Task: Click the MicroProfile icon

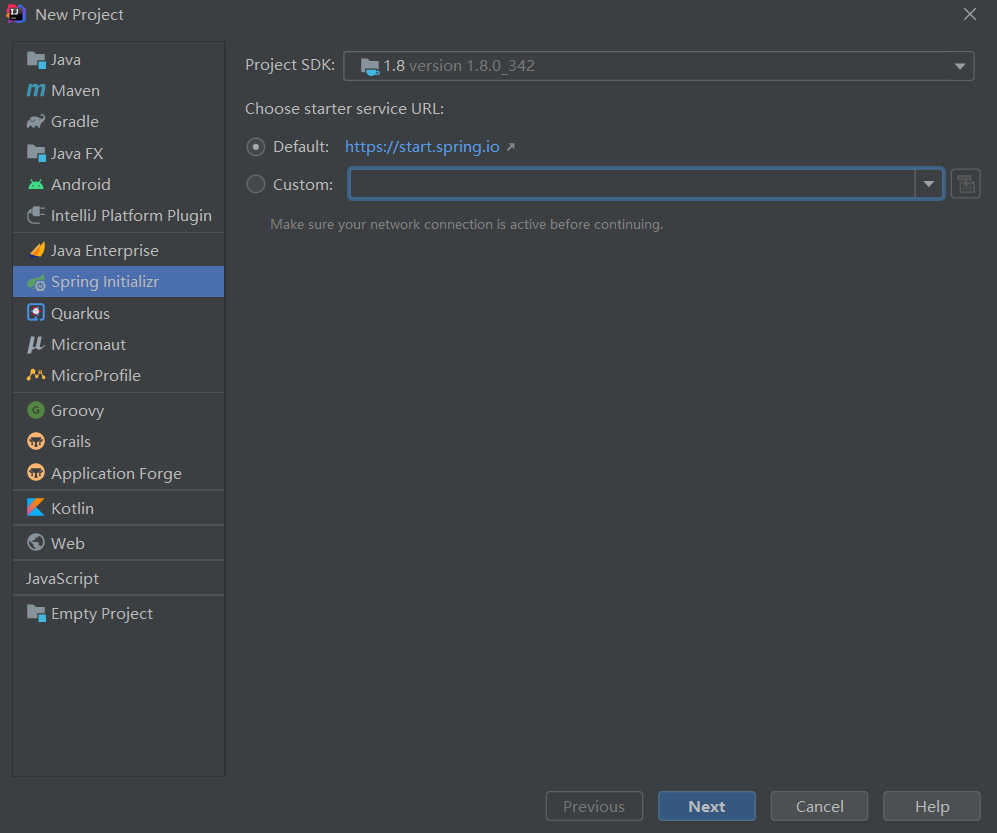Action: point(36,375)
